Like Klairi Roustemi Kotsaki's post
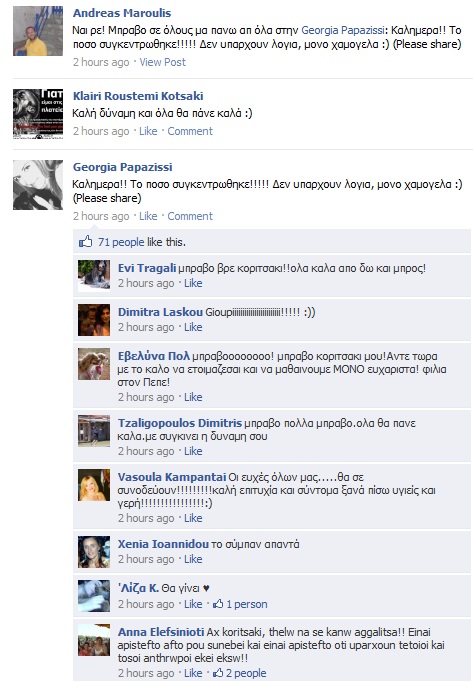Viewport: 473px width, 681px height. coord(148,131)
